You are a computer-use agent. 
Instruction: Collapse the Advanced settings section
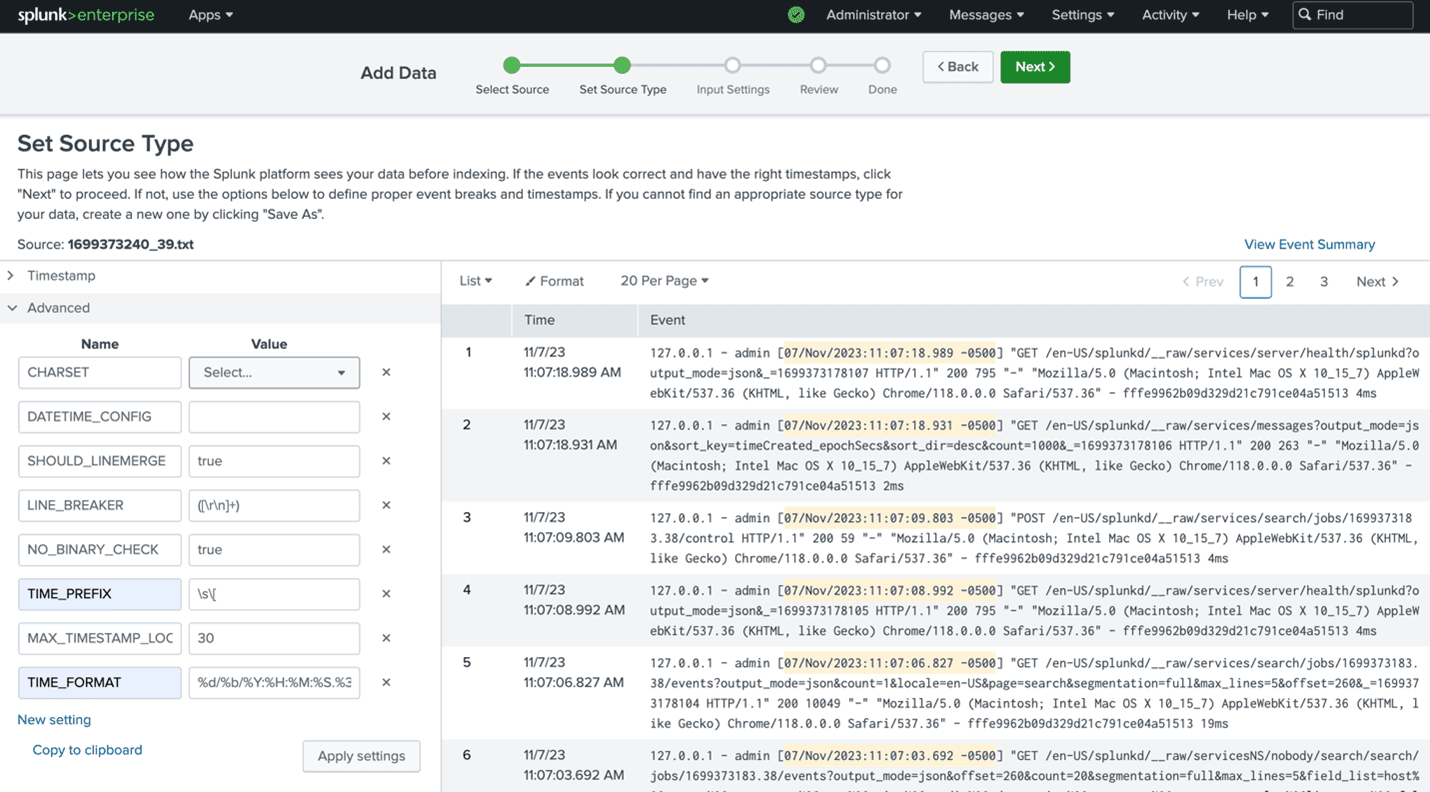12,308
